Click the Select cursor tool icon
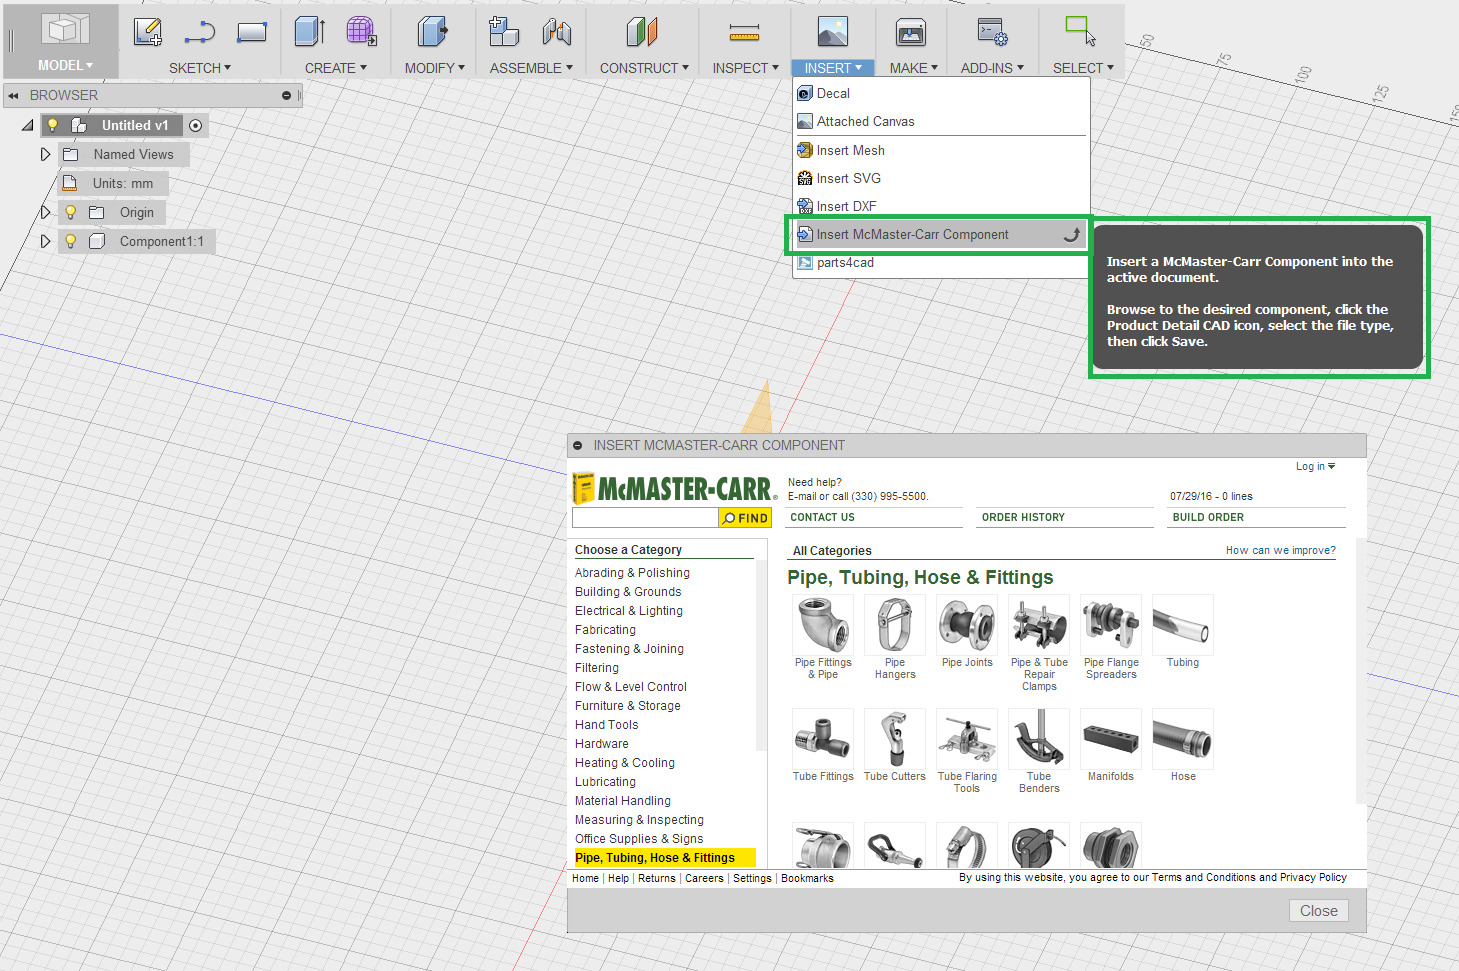Viewport: 1459px width, 971px height. 1080,31
